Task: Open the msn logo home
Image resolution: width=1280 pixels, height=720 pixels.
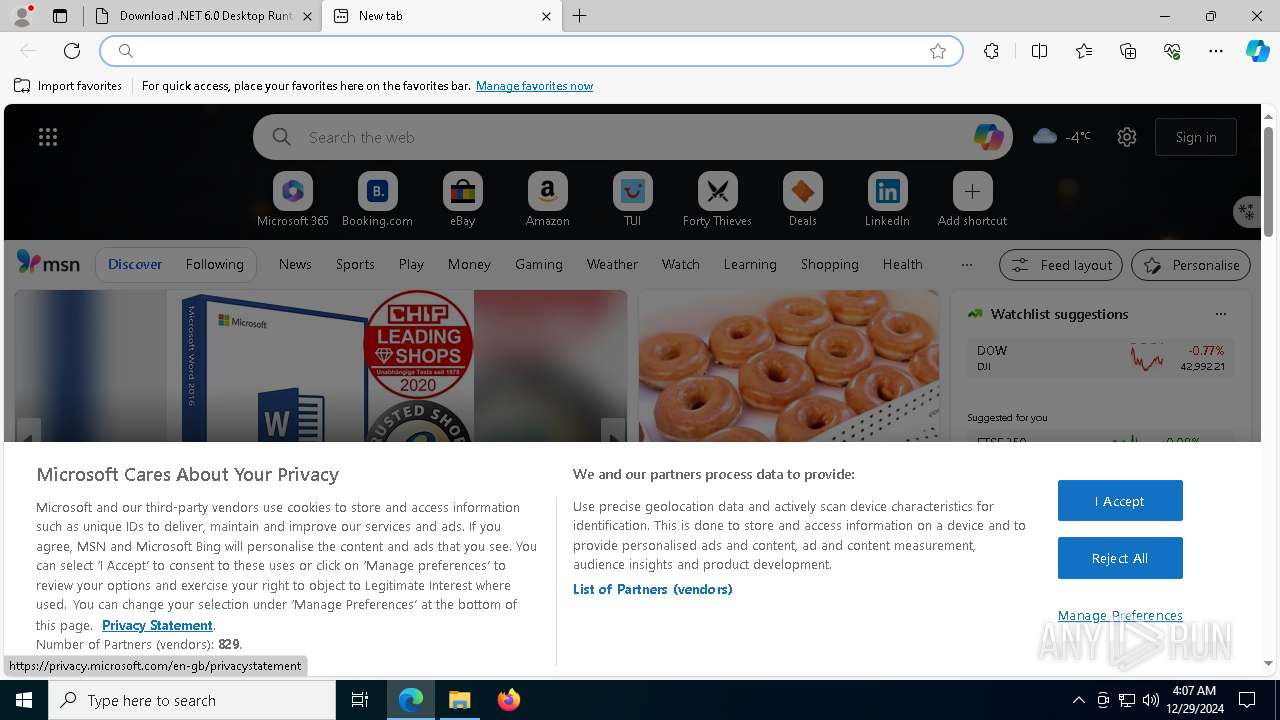Action: [48, 263]
